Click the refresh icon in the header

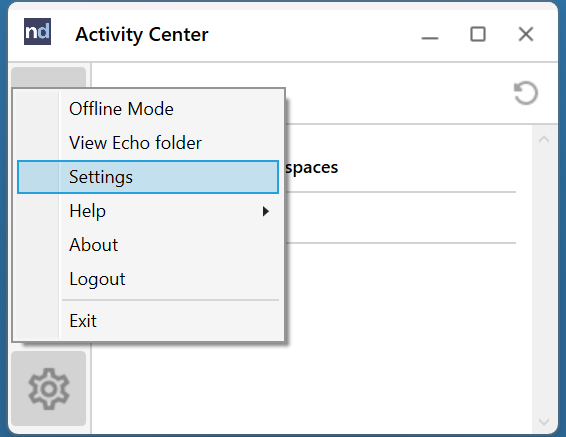(x=526, y=93)
